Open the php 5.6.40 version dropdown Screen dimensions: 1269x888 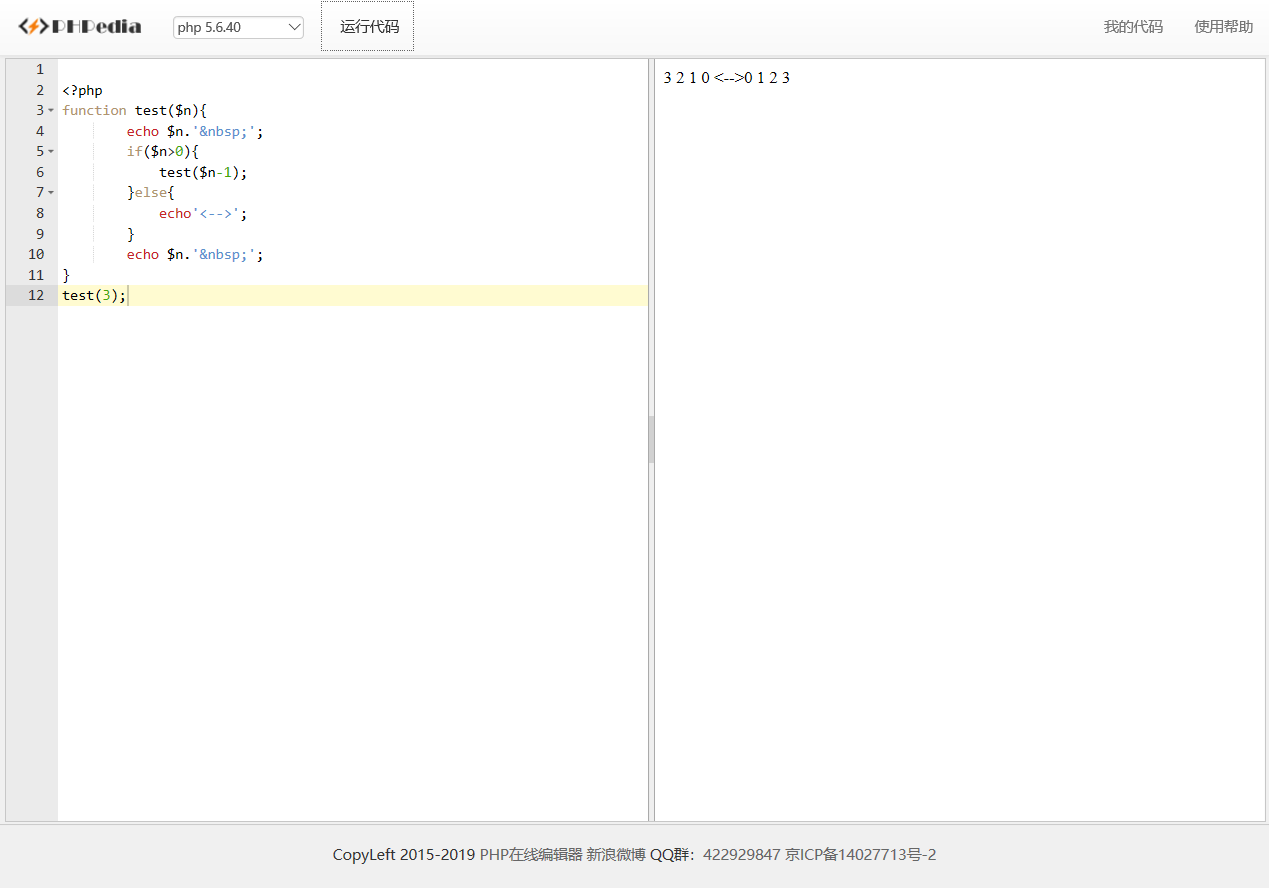238,28
